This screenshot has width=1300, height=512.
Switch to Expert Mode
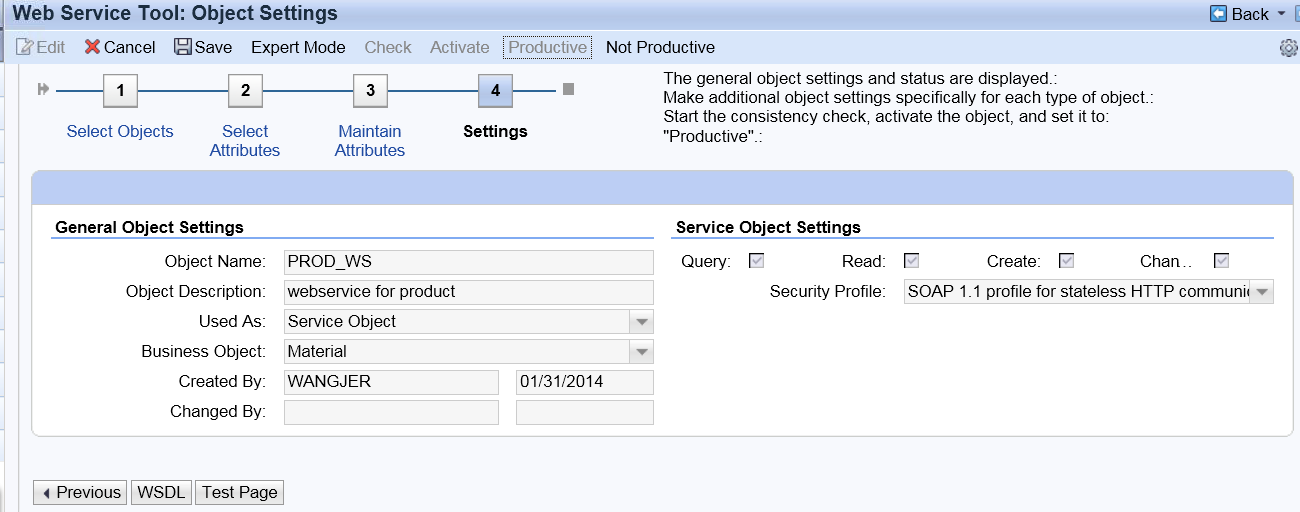pos(298,47)
